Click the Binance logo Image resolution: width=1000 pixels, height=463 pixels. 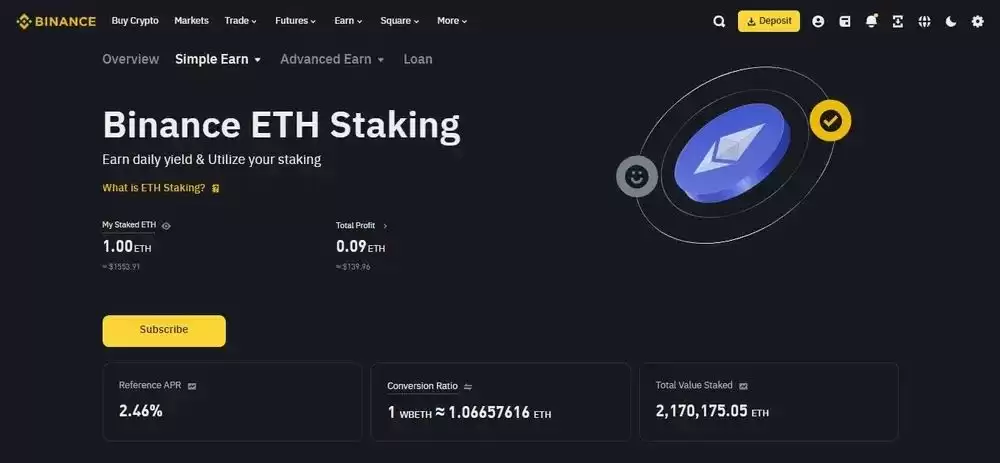(x=56, y=21)
